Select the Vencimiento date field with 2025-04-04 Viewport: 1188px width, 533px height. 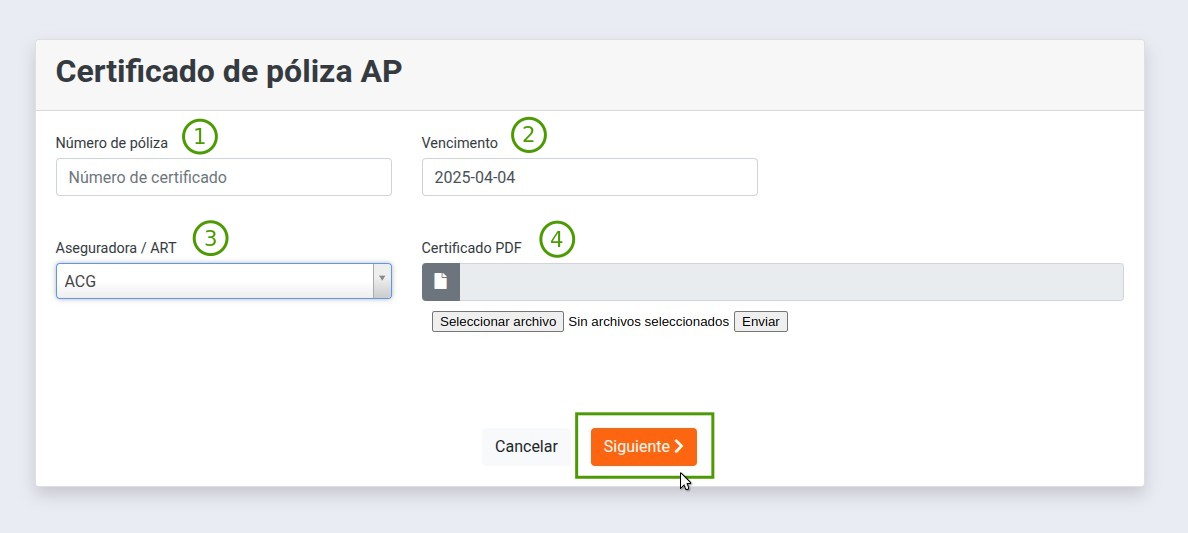tap(589, 177)
